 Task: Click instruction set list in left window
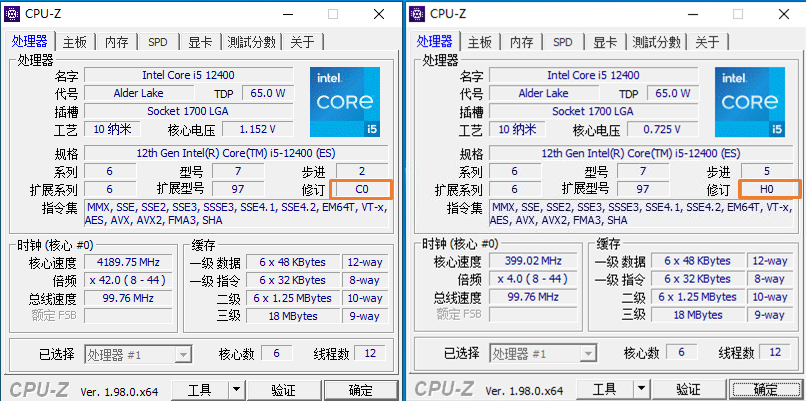pyautogui.click(x=236, y=213)
